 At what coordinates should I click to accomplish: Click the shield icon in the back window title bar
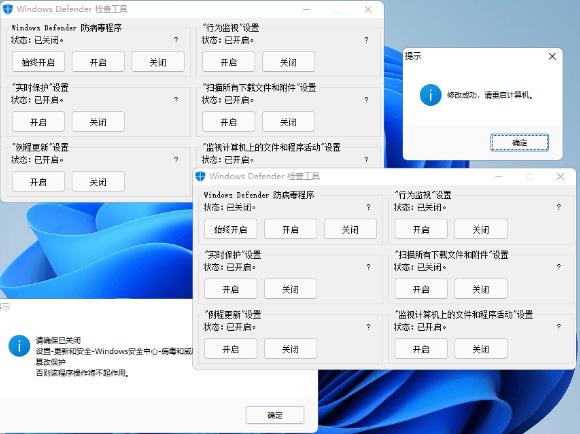coord(7,9)
